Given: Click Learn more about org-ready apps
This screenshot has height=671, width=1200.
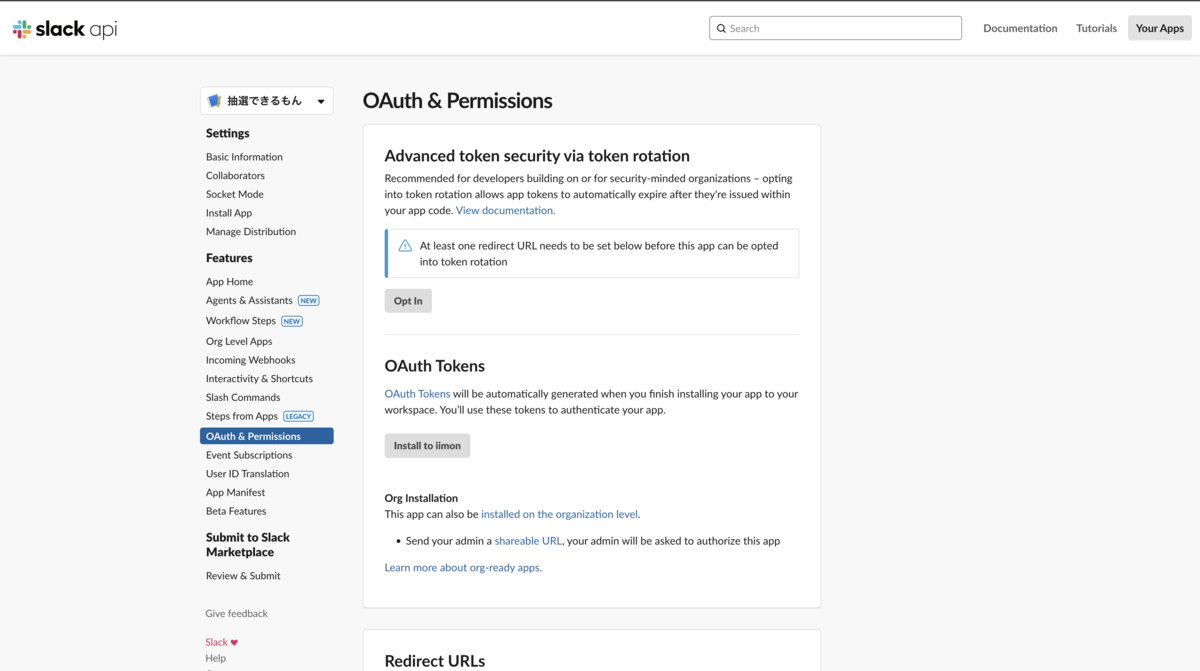Looking at the screenshot, I should 463,568.
